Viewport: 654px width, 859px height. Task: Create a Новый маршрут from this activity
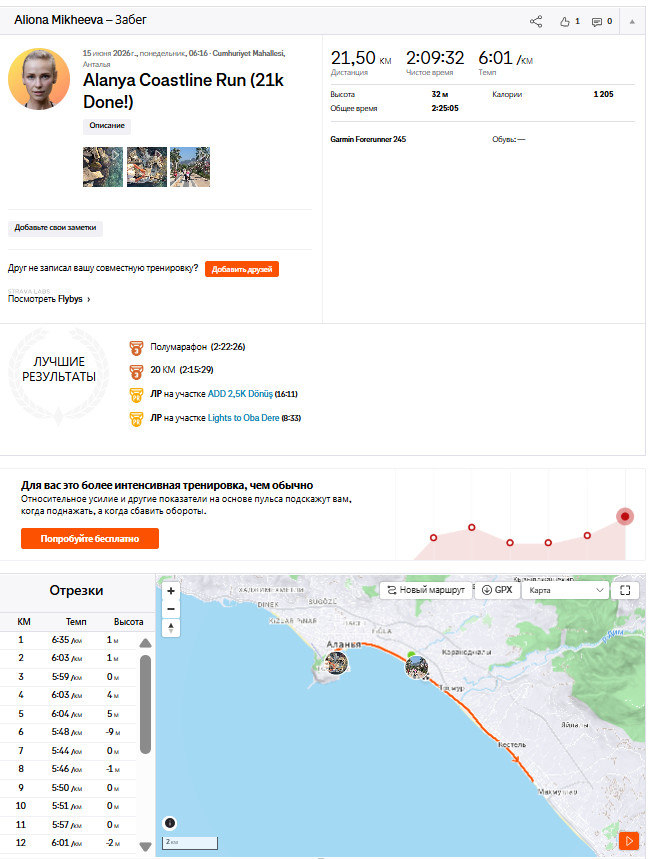426,590
